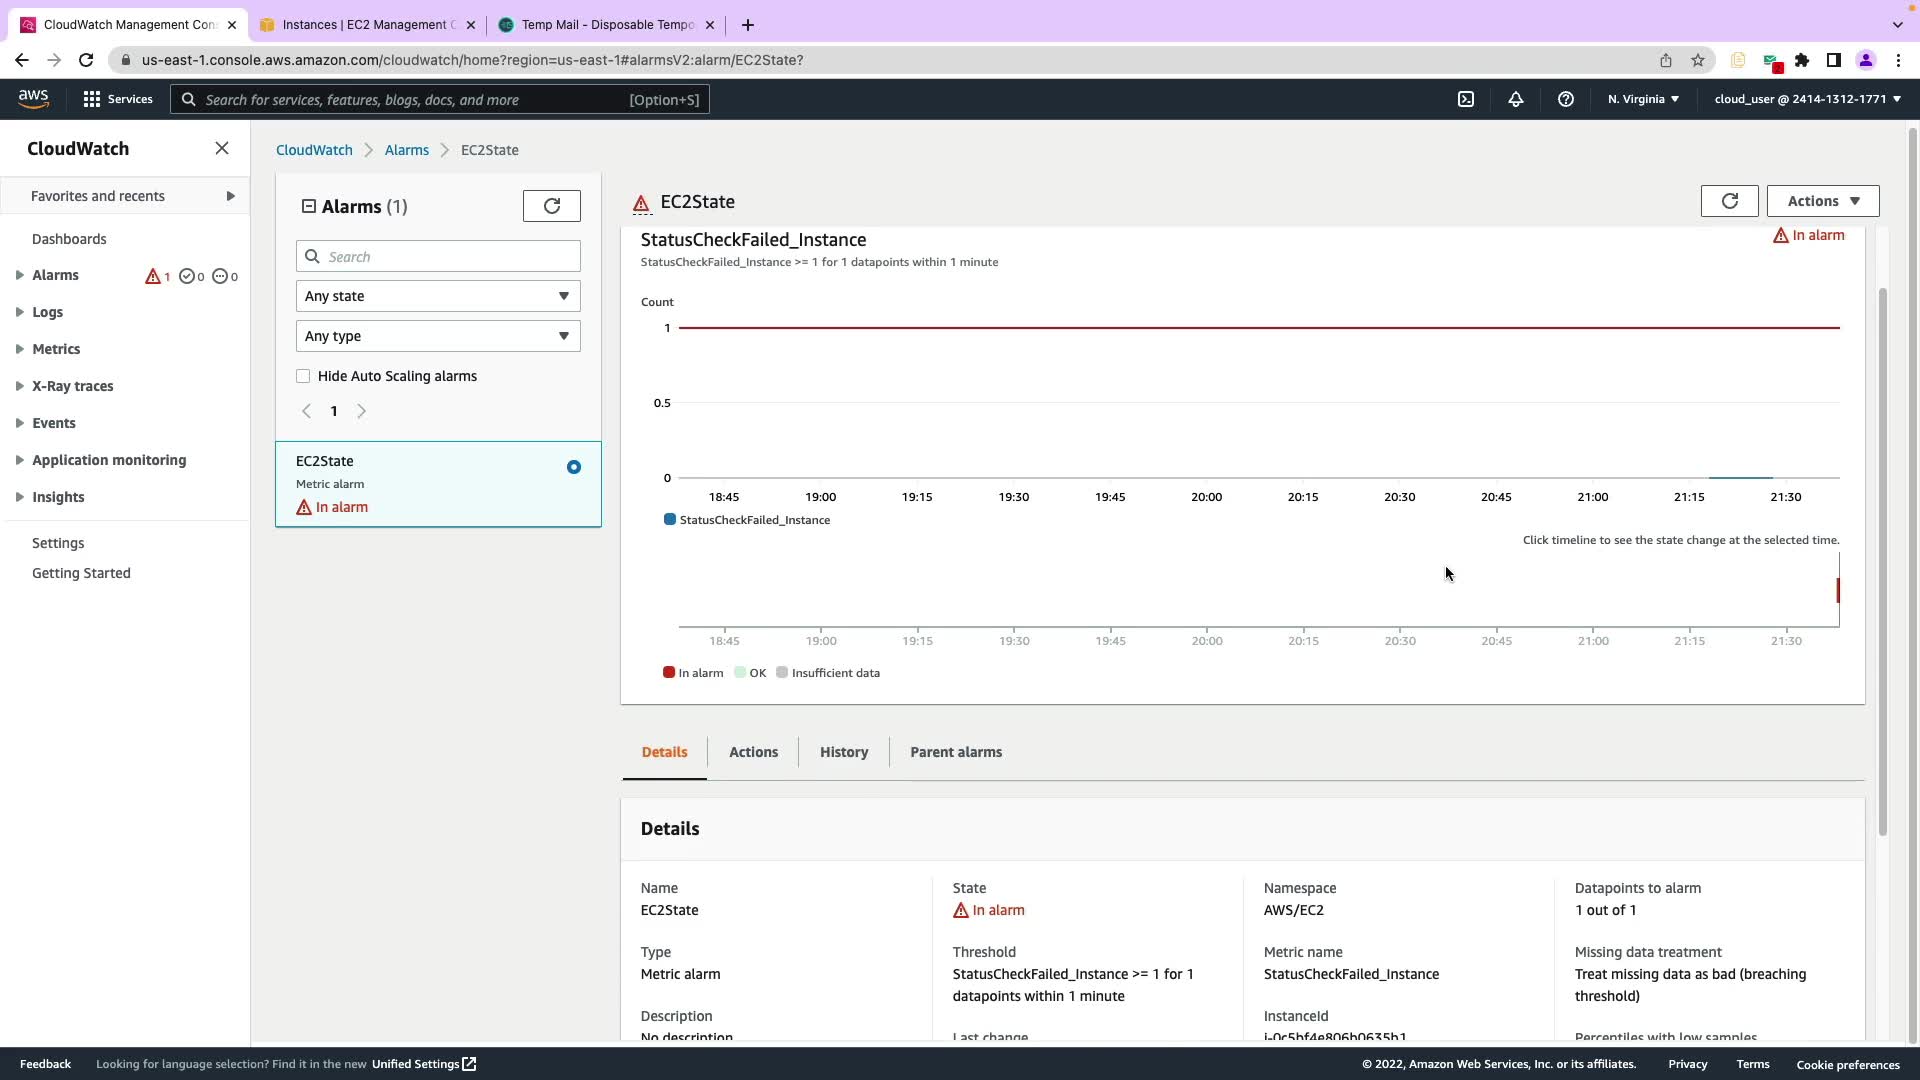Click the red In alarm timeline marker
Viewport: 1920px width, 1080px height.
pos(1837,590)
